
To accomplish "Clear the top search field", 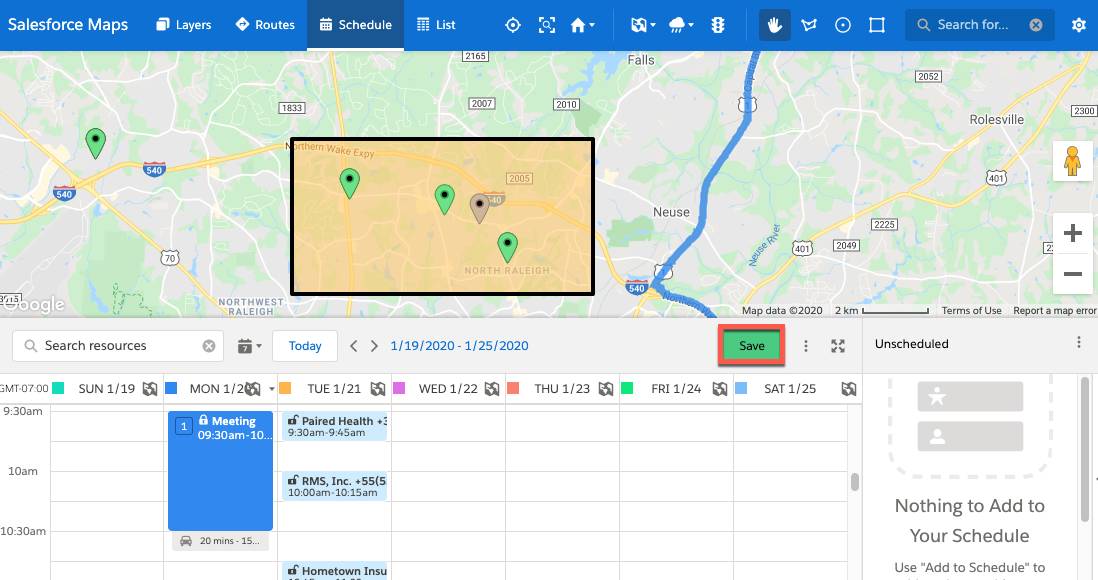I will [1036, 25].
